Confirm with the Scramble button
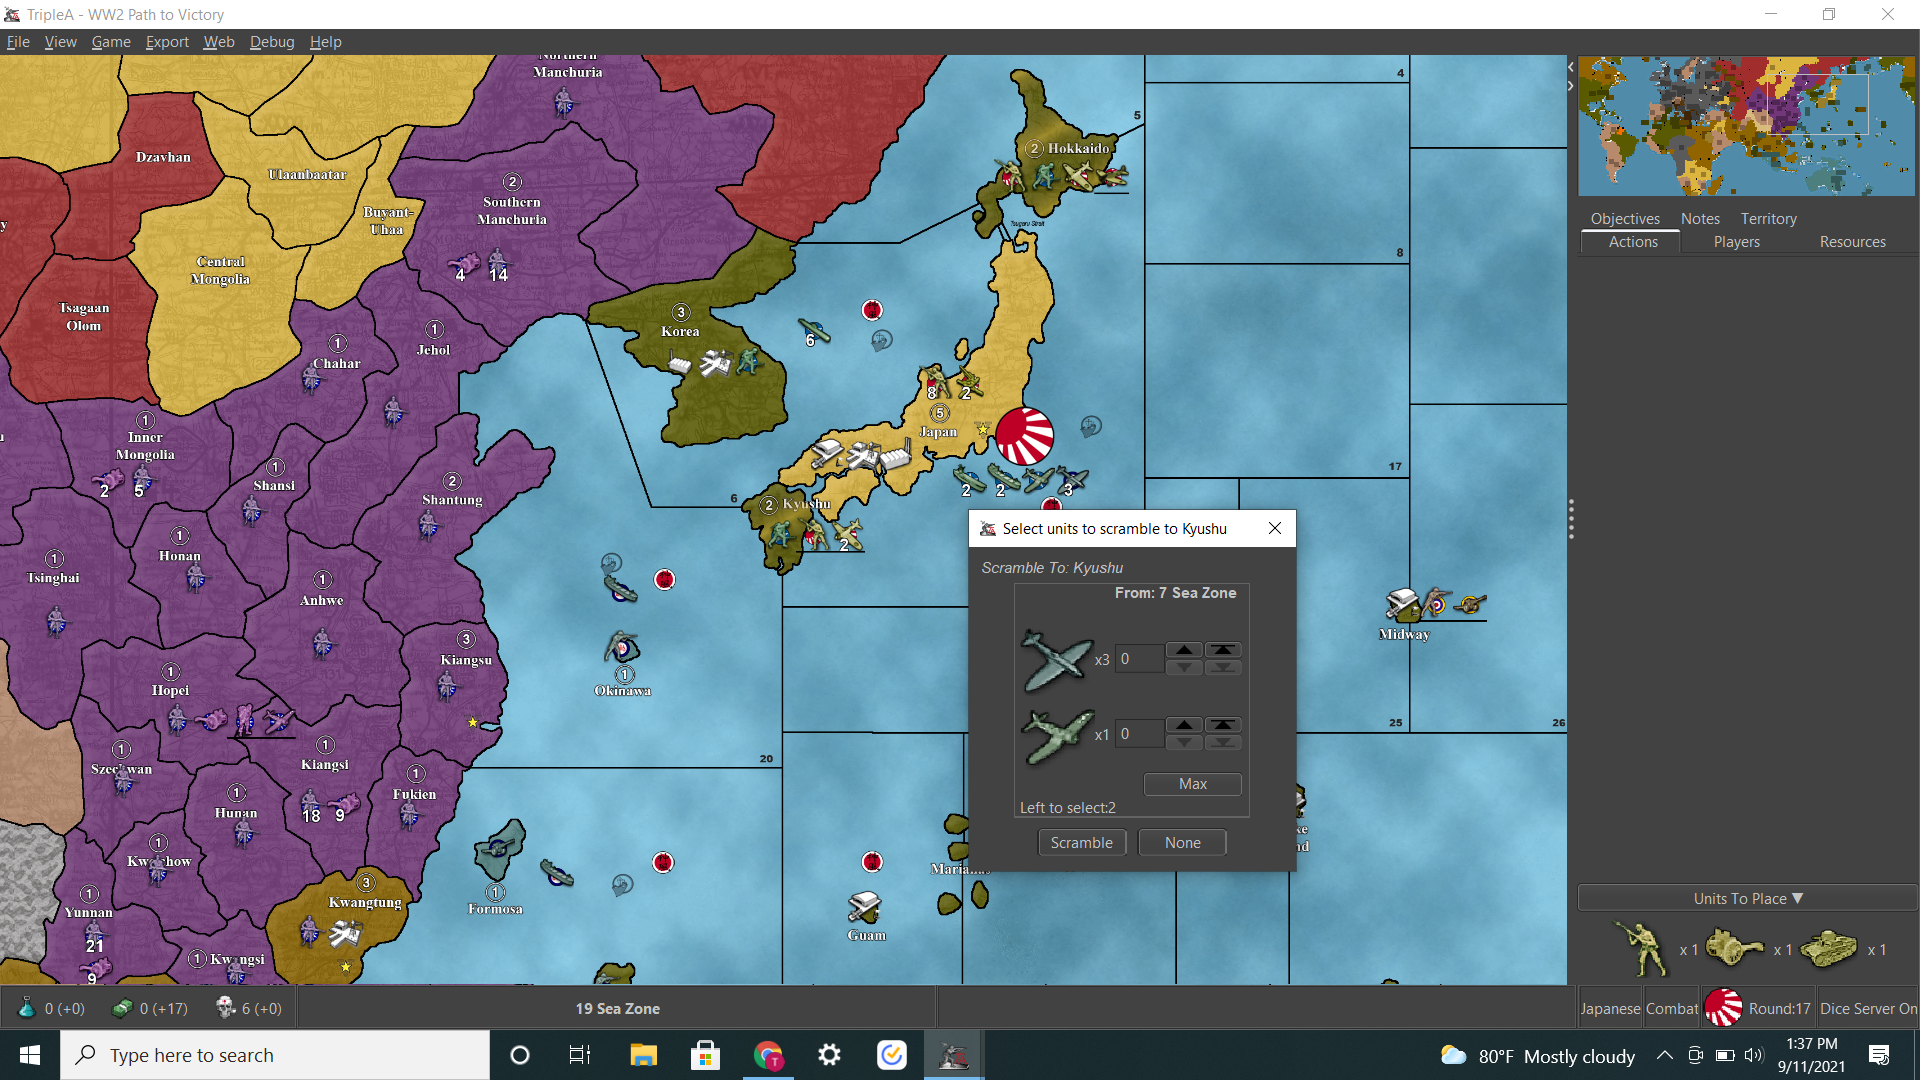 tap(1081, 843)
